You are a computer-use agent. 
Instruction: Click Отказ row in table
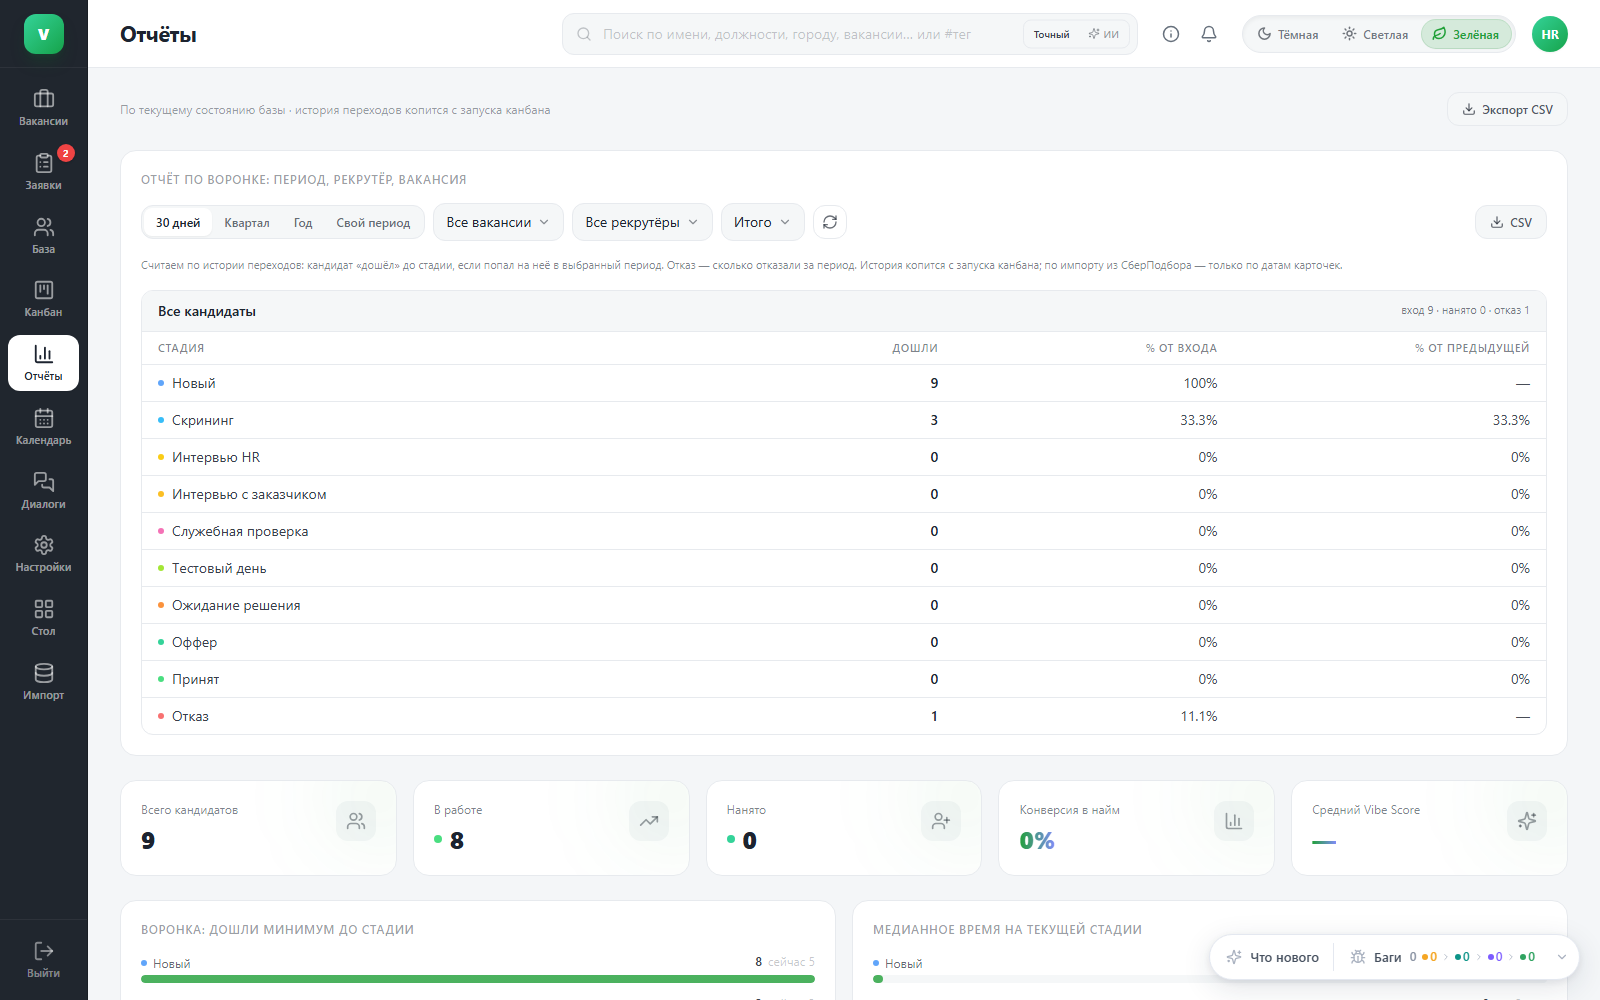click(844, 716)
